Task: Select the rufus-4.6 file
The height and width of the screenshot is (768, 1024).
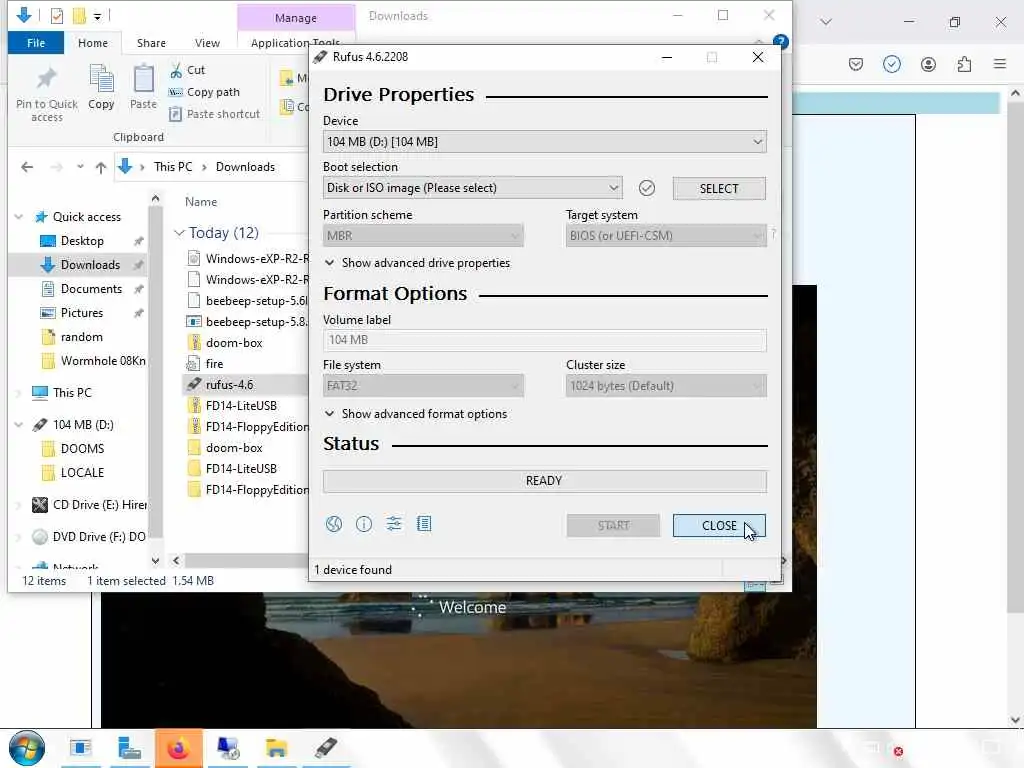Action: (x=229, y=385)
